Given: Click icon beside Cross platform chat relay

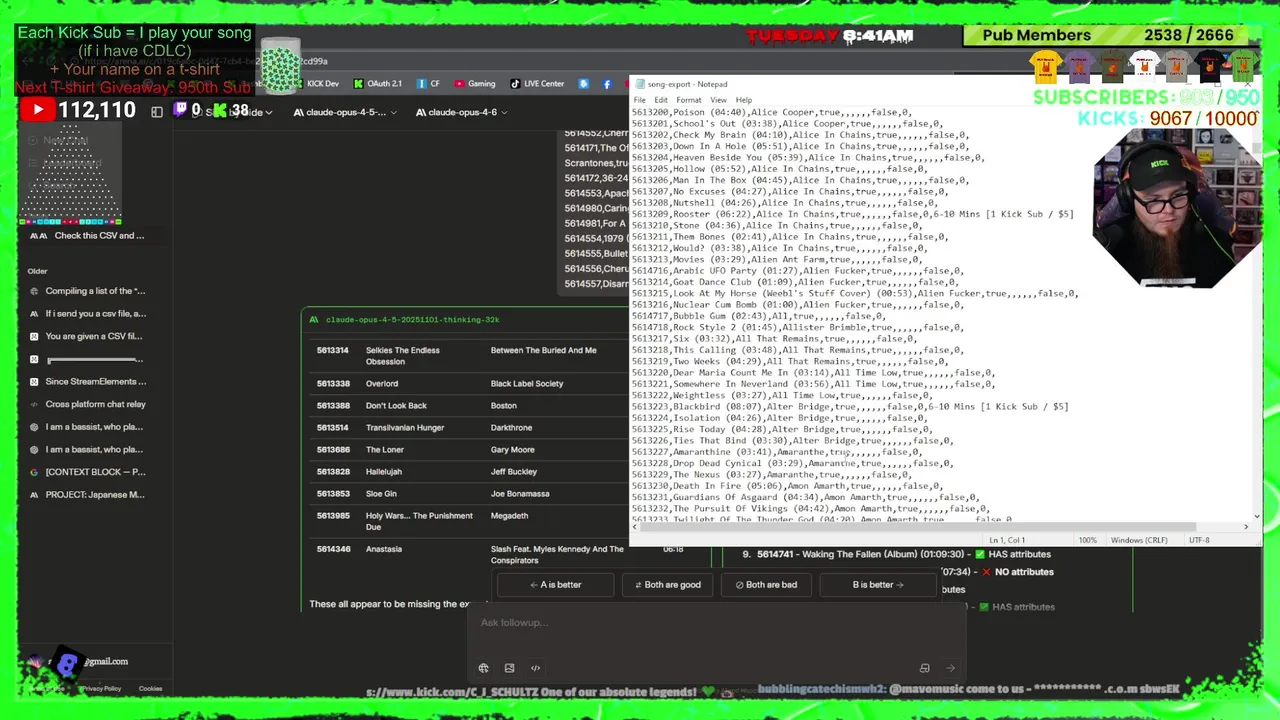Looking at the screenshot, I should (x=35, y=404).
